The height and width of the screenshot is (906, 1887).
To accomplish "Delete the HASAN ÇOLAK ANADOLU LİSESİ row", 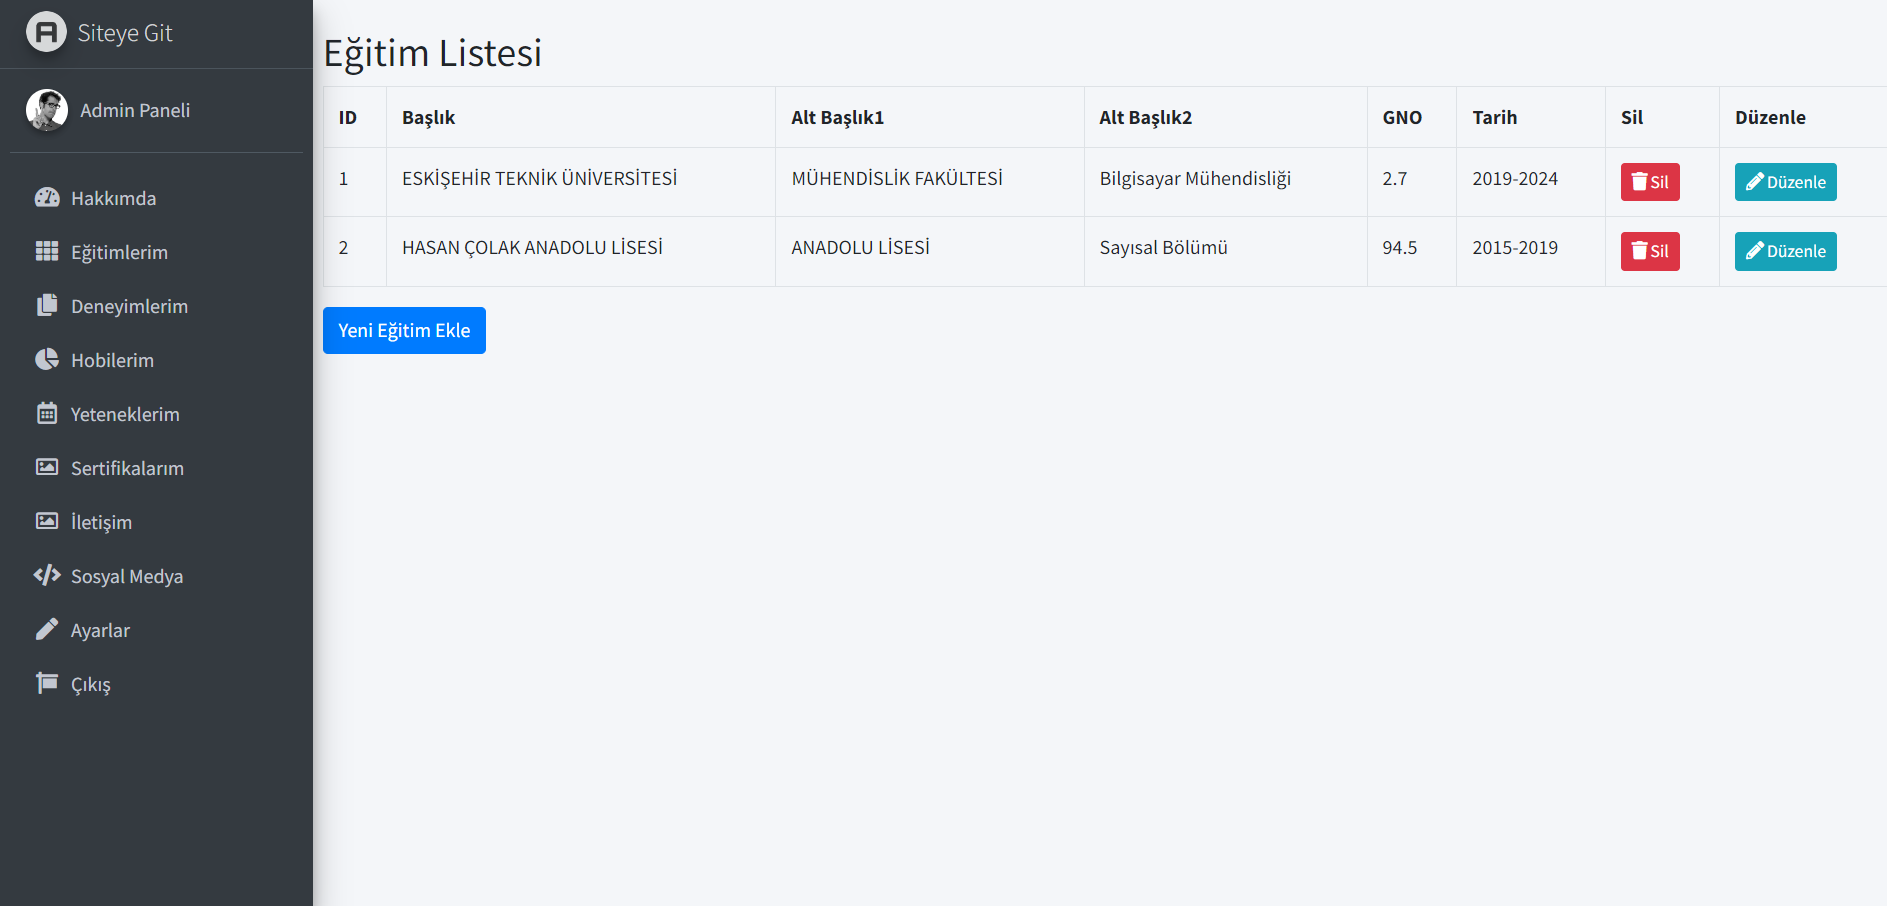I will click(x=1650, y=251).
